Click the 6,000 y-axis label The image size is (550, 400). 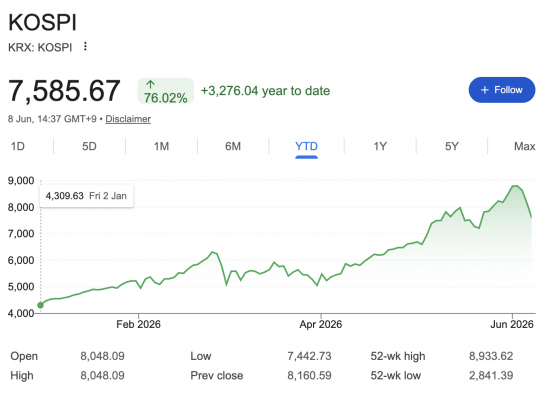pos(21,260)
